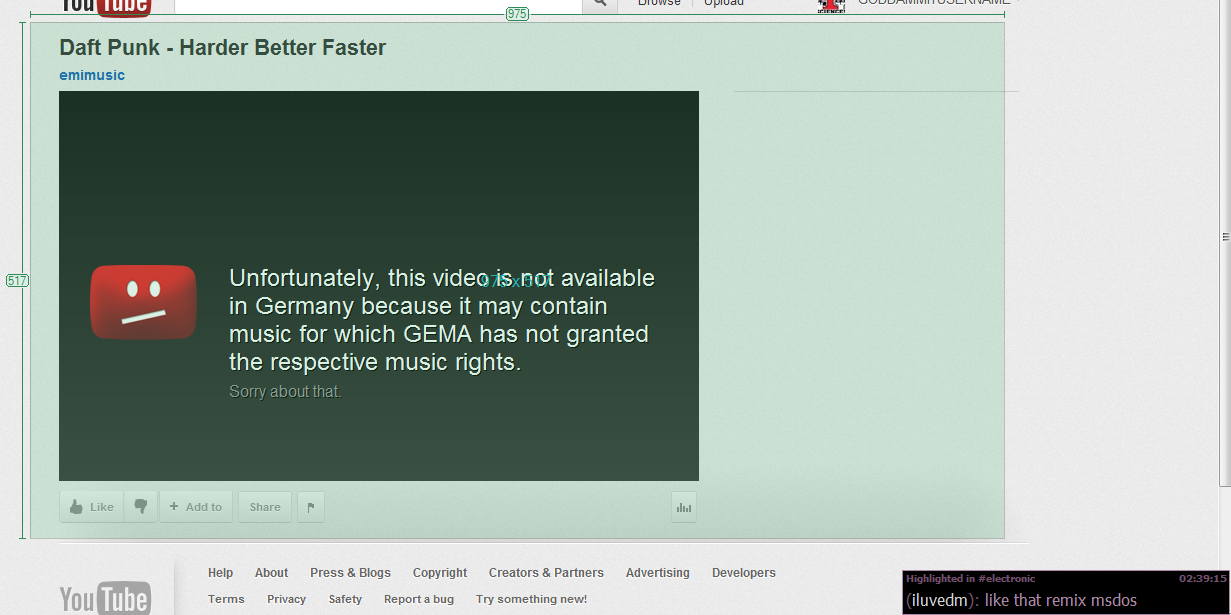This screenshot has height=615, width=1231.
Task: Click the red sad-face error icon in the player
Action: (x=144, y=302)
